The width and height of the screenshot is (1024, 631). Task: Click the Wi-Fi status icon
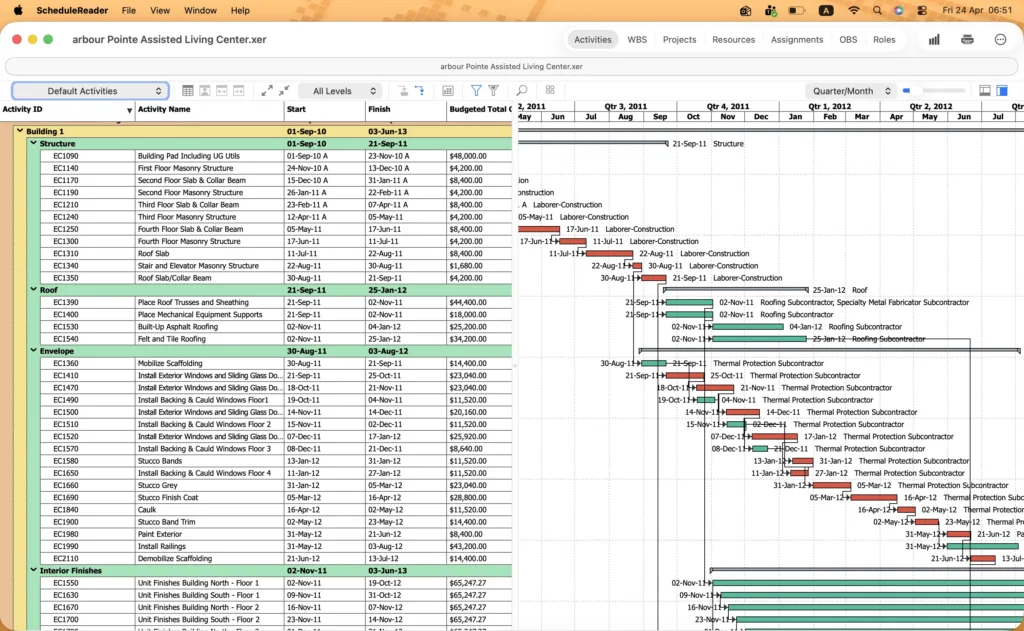click(854, 10)
